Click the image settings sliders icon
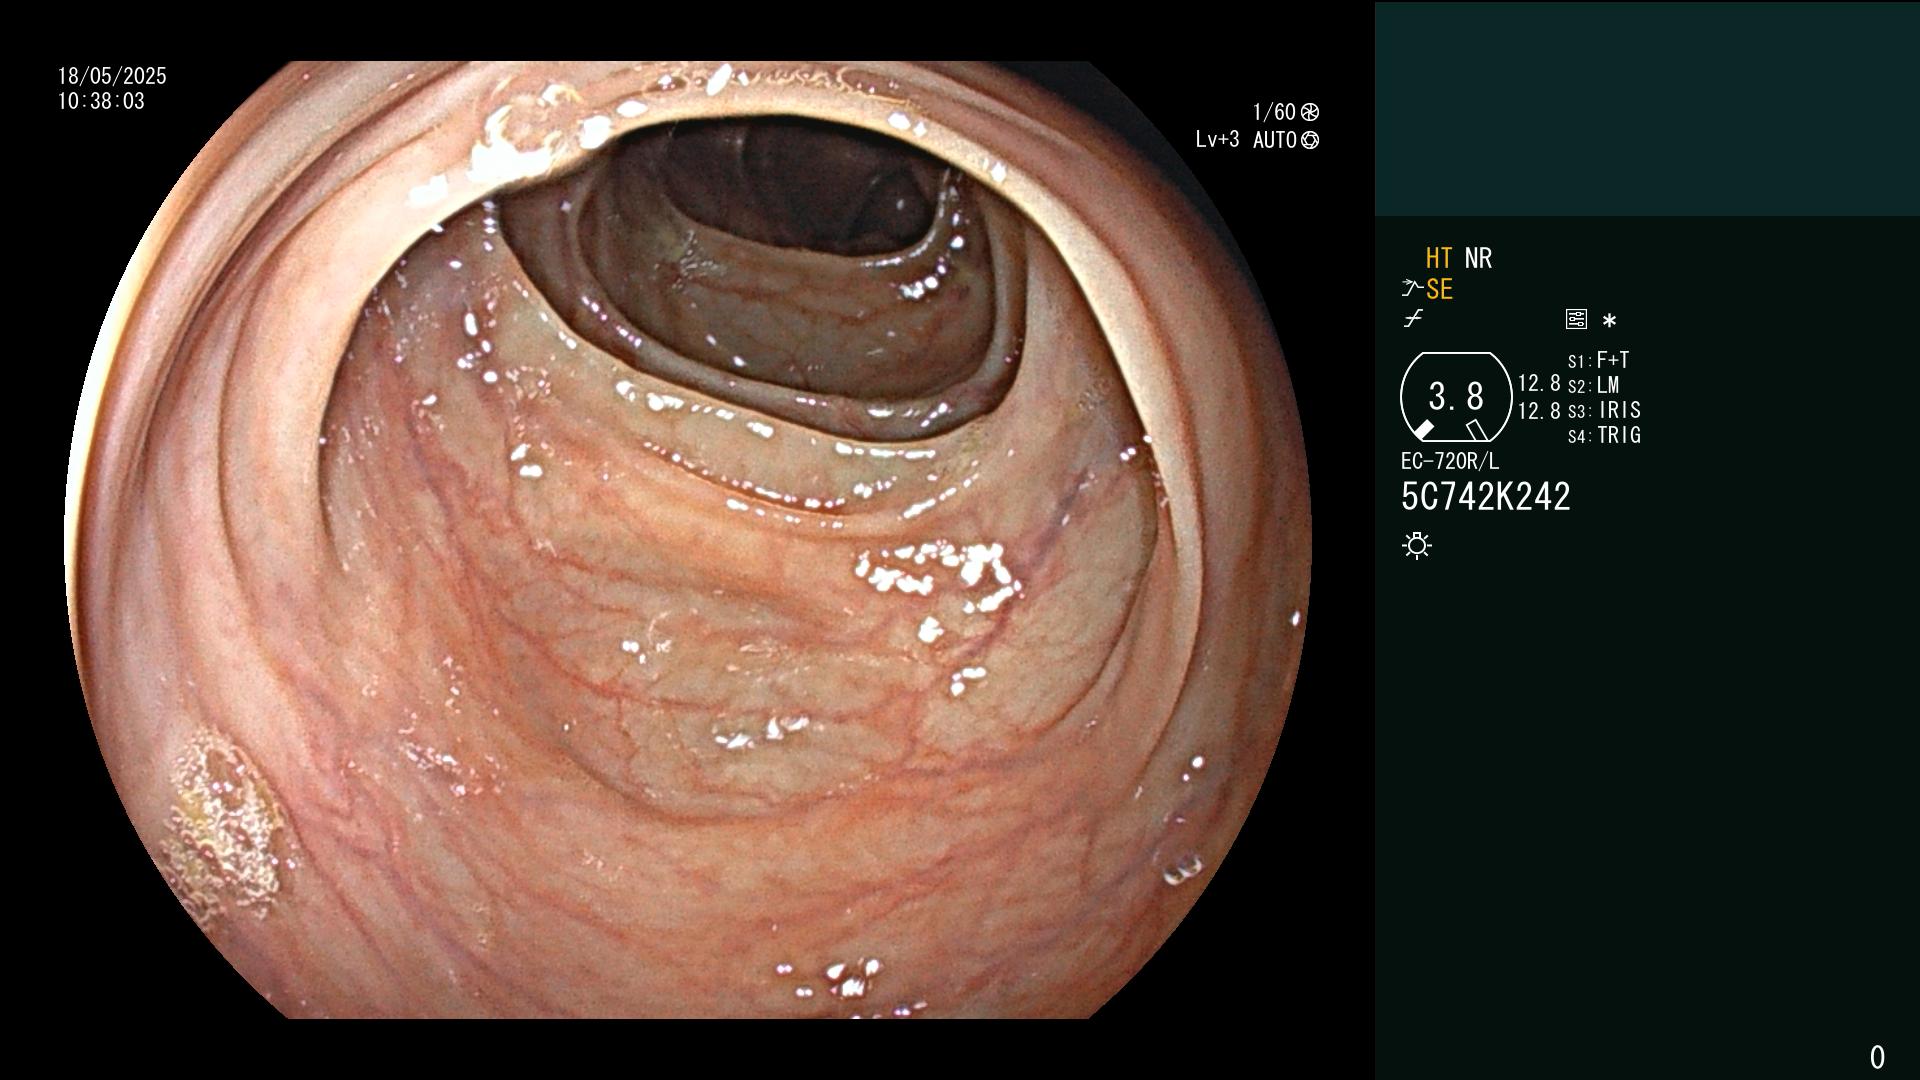 pos(1576,320)
